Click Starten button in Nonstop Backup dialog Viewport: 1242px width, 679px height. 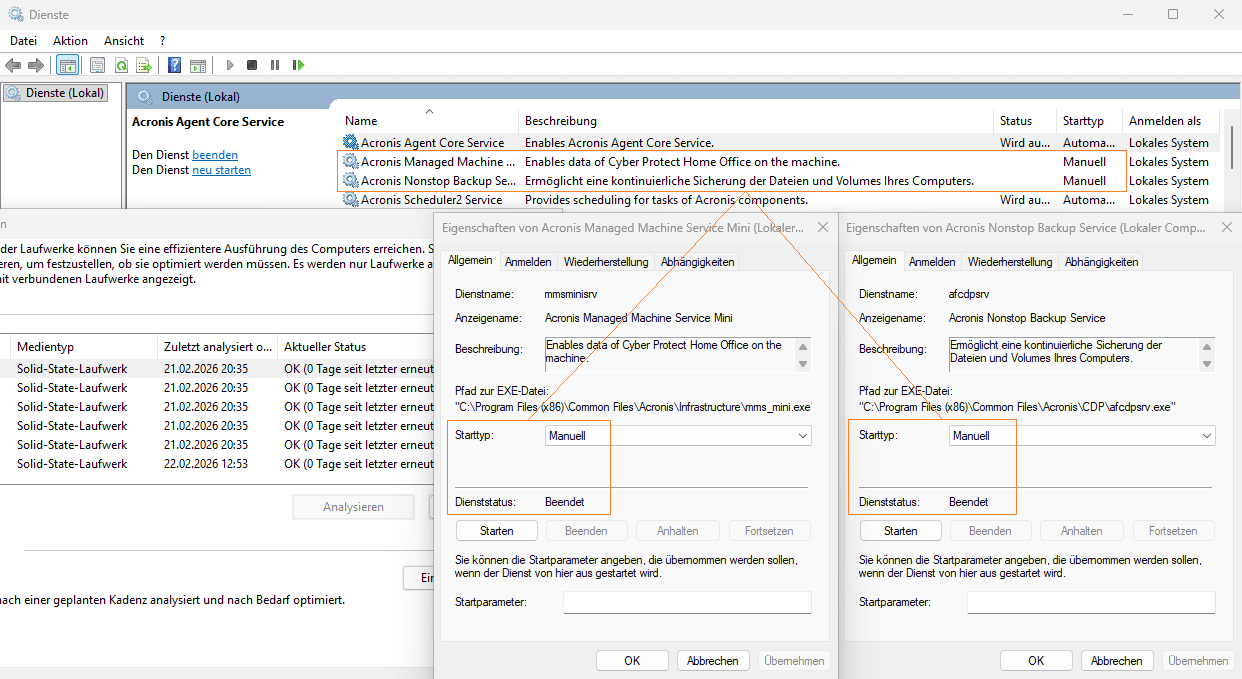click(x=901, y=531)
